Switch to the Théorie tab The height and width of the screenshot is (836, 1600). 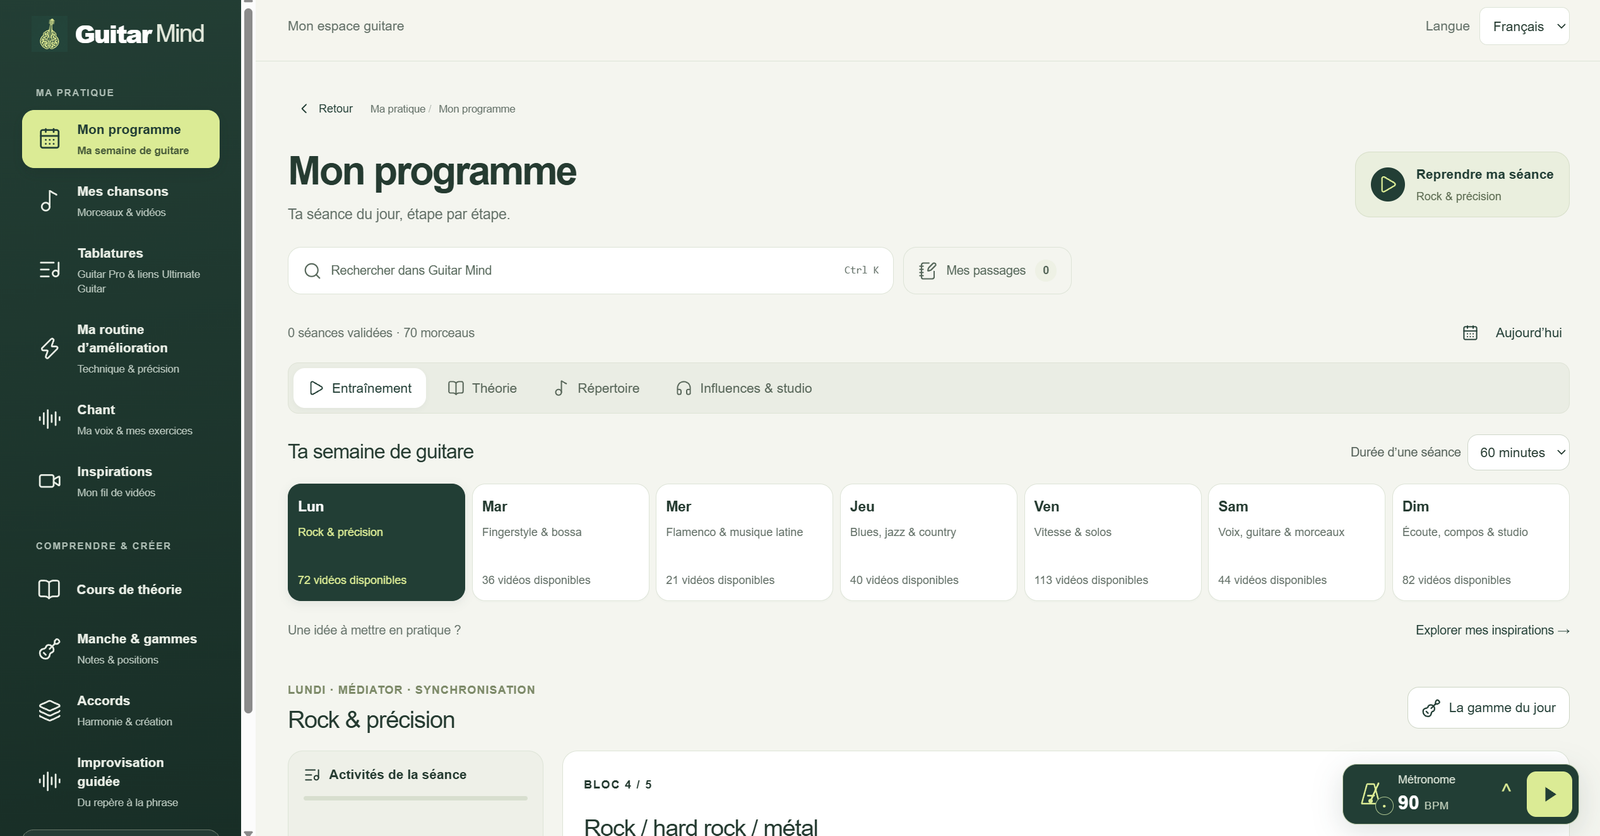[483, 388]
